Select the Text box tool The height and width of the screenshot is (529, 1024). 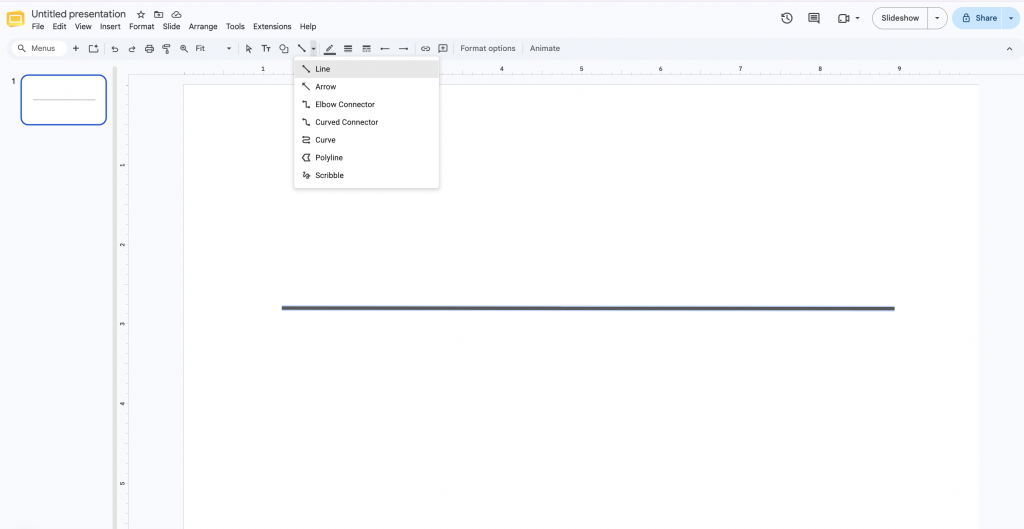point(266,48)
